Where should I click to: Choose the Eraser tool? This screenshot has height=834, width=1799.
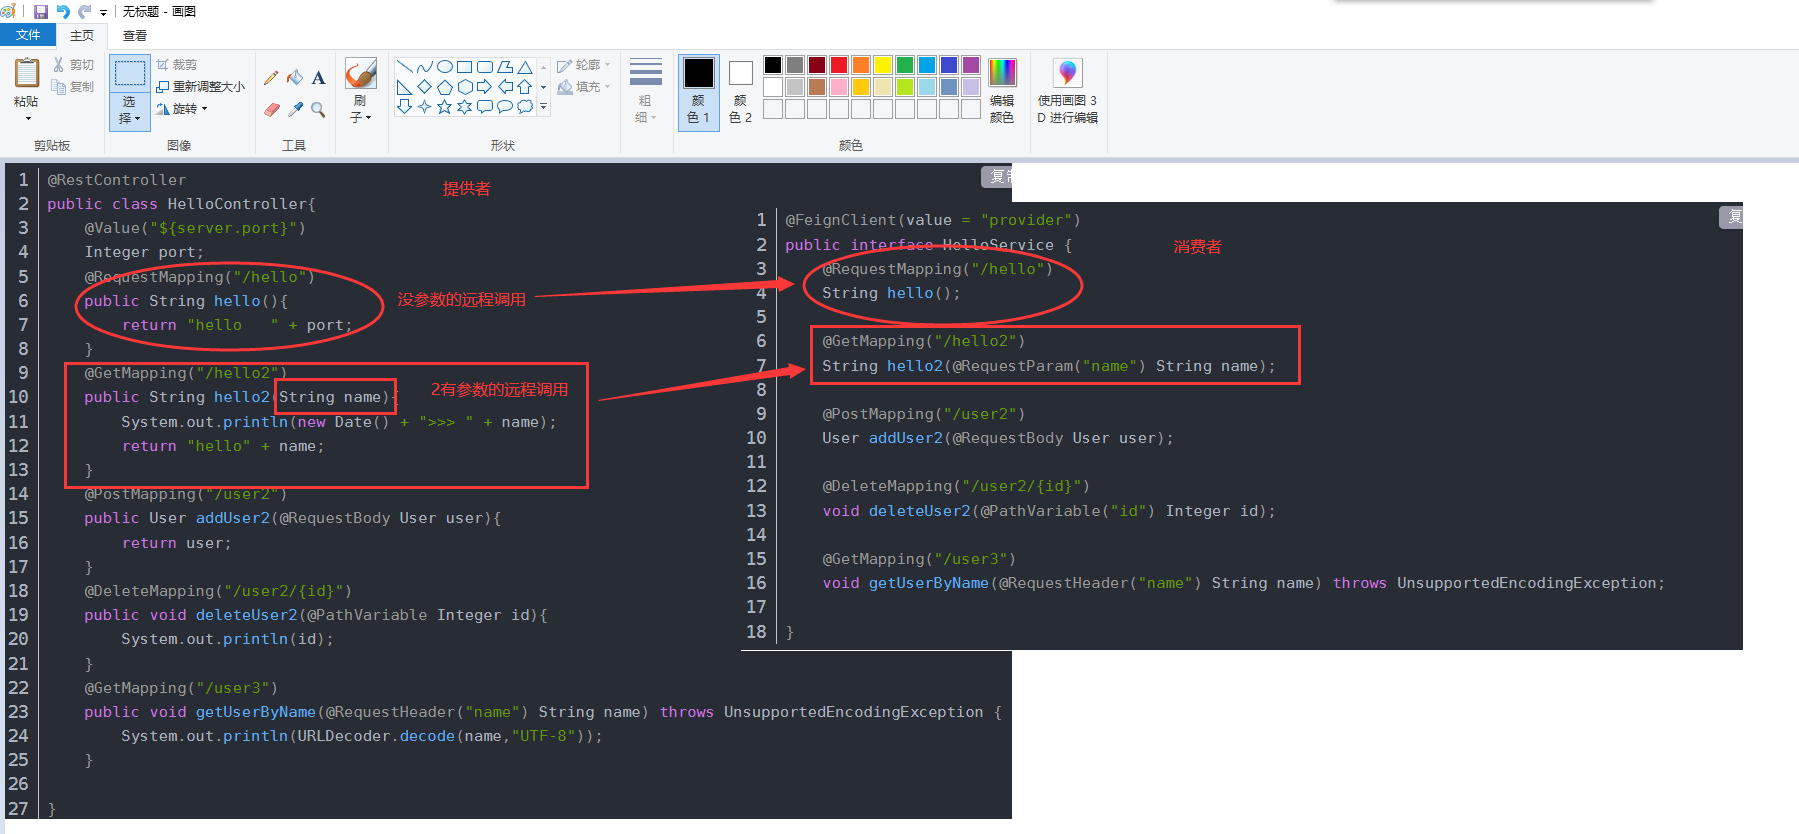(271, 109)
